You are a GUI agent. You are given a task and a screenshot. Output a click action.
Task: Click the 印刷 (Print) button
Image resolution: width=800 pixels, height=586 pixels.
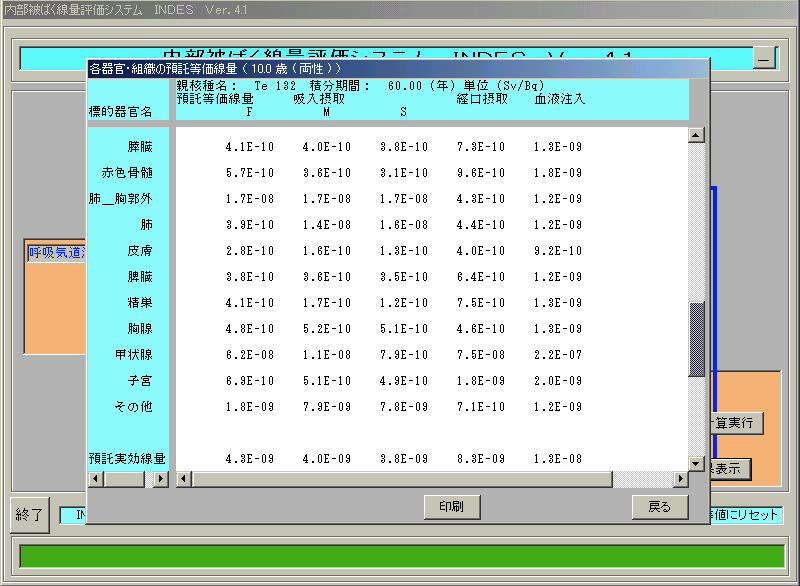[452, 507]
